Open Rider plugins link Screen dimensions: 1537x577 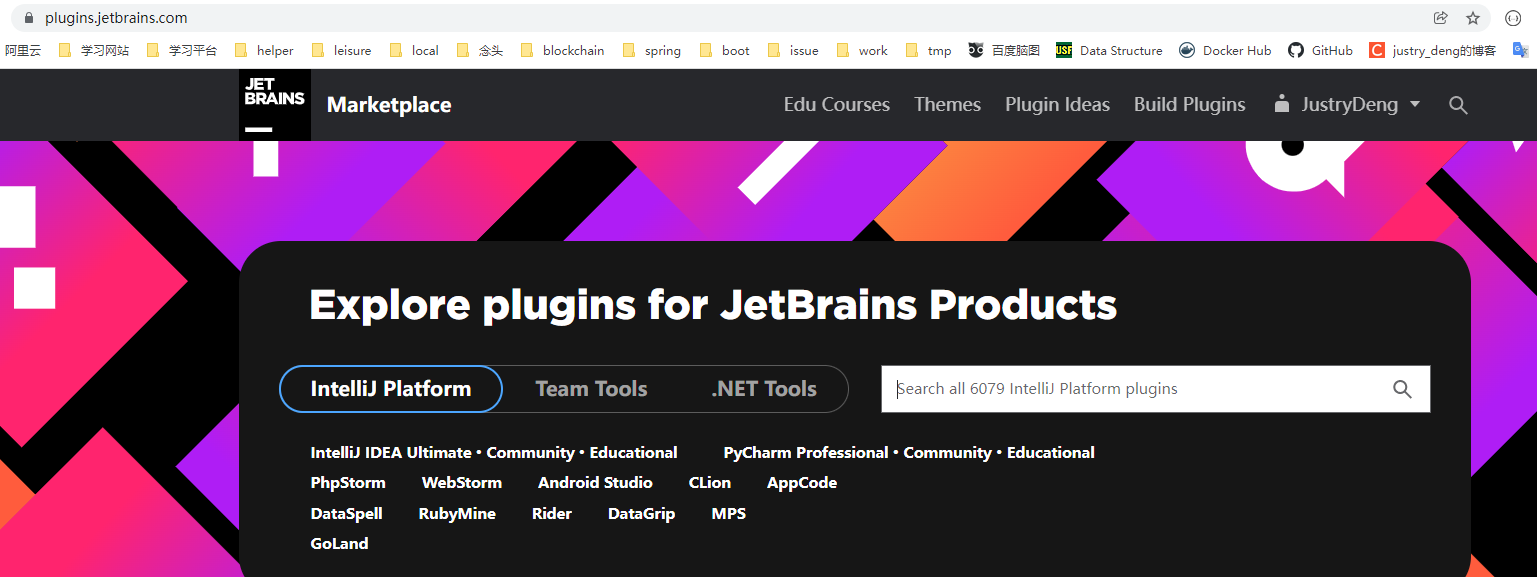coord(552,514)
